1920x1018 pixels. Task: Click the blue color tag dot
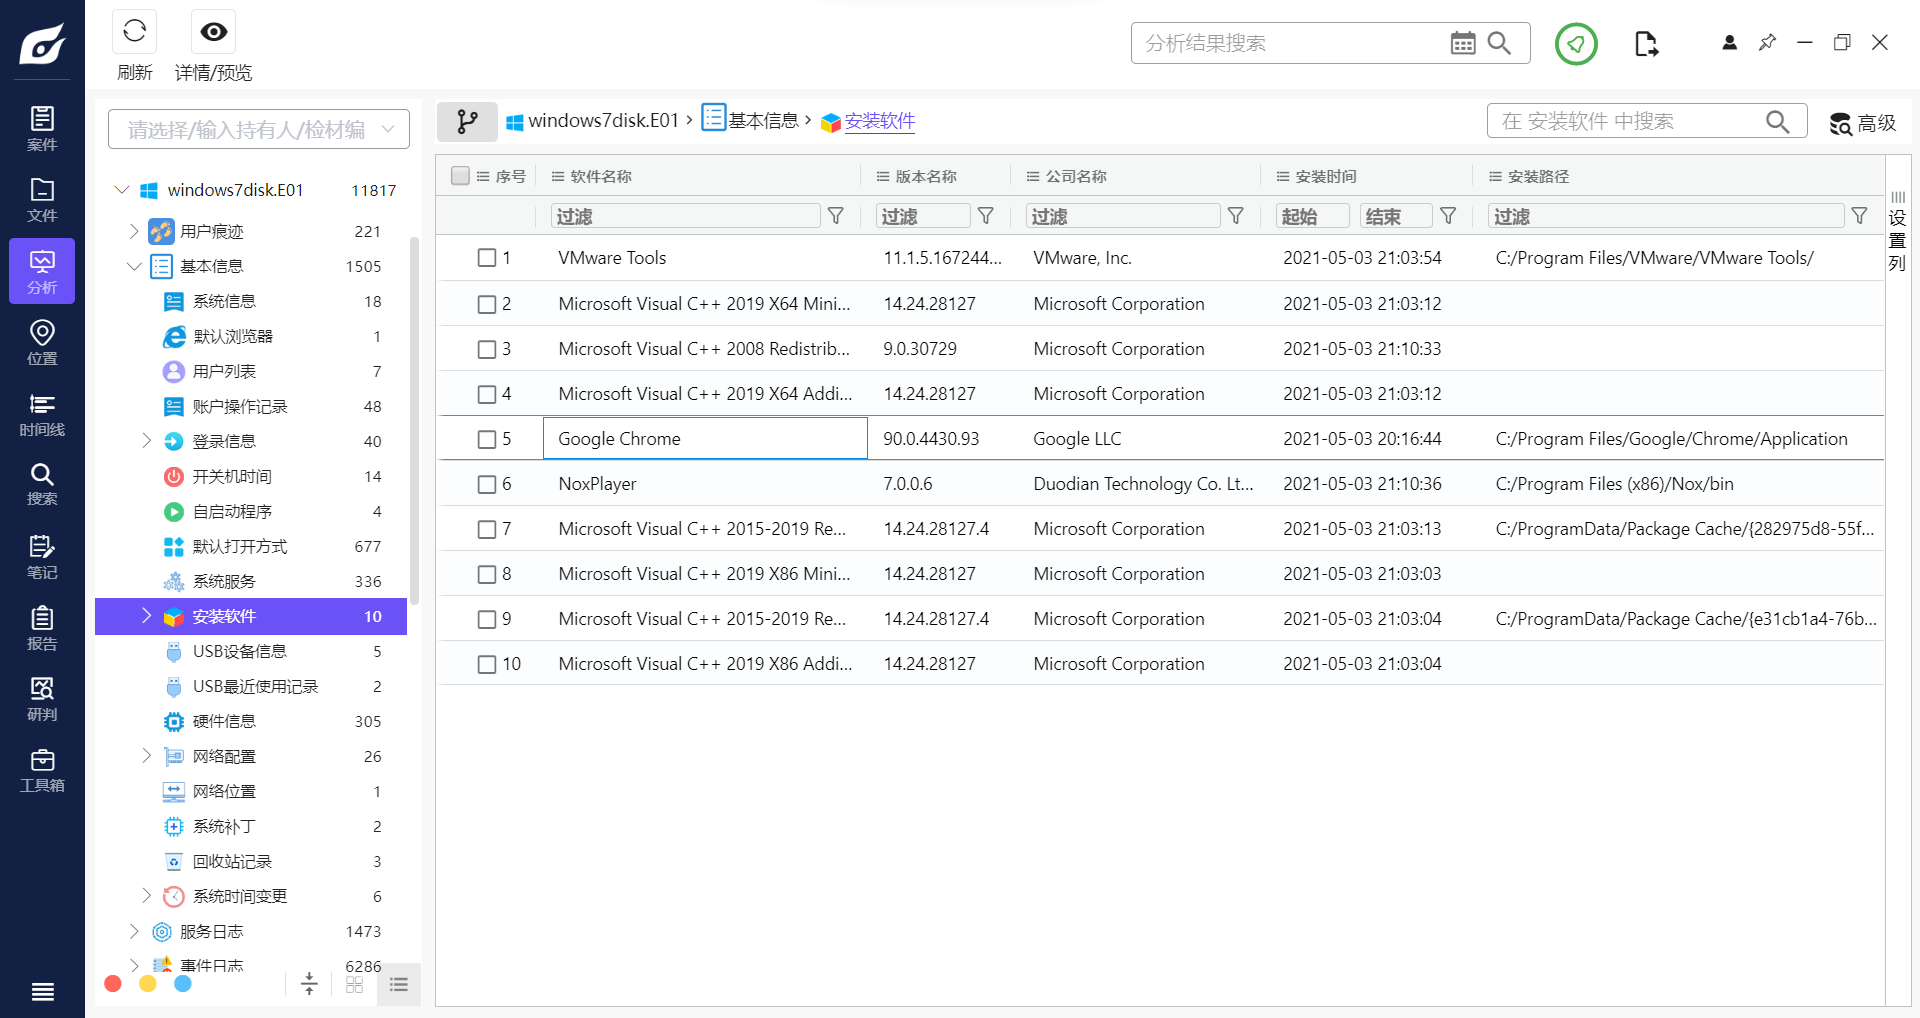point(183,984)
